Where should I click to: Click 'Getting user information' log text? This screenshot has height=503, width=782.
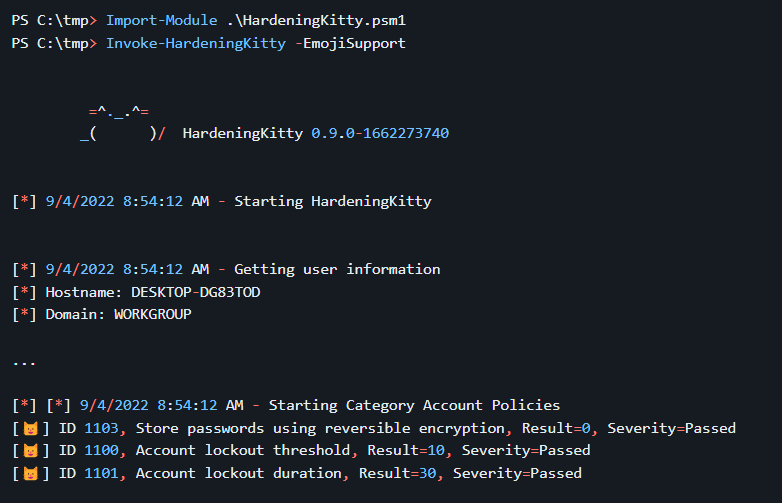[x=337, y=269]
